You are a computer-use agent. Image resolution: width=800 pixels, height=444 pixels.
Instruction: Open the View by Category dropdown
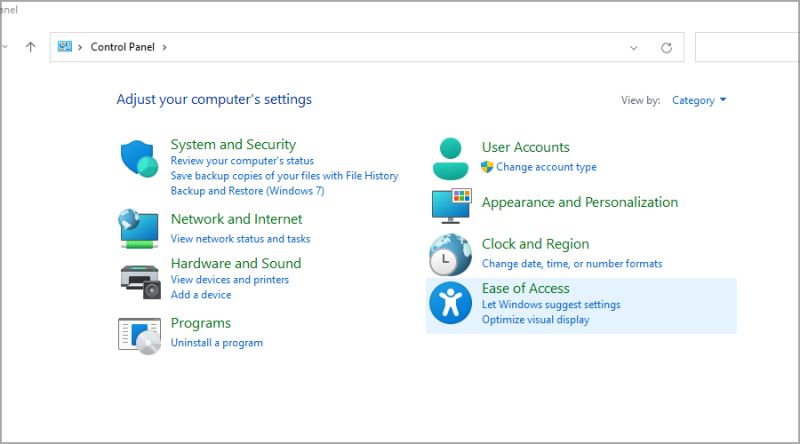point(699,100)
